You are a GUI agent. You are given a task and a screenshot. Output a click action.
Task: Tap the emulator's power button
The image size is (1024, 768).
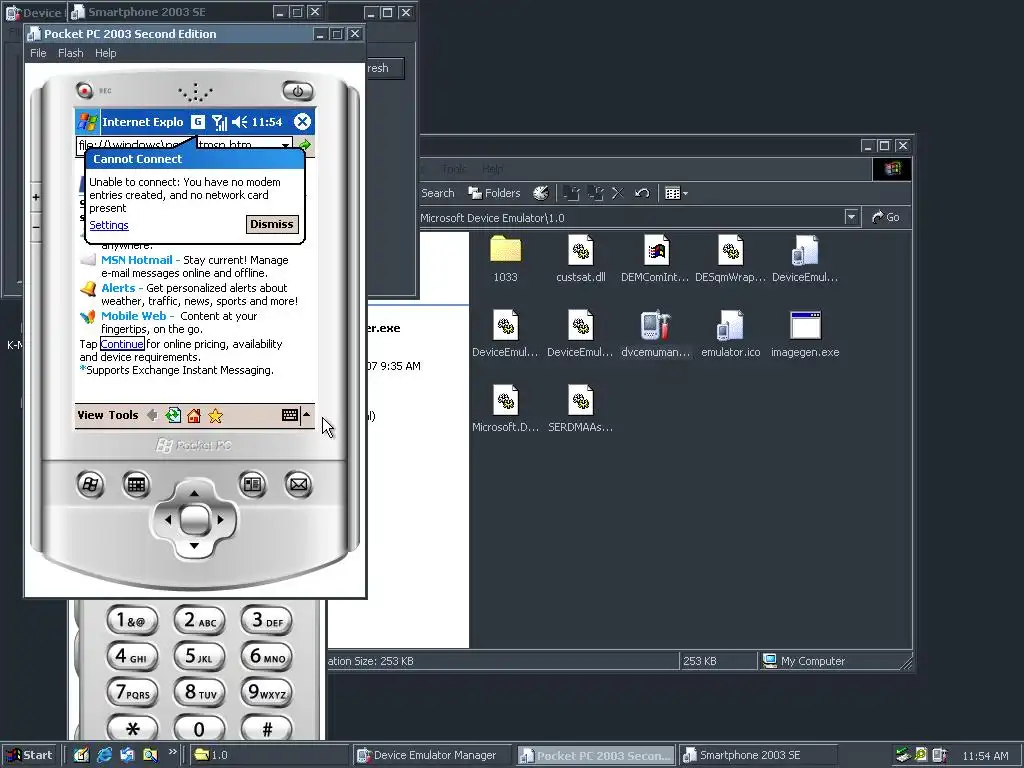coord(298,91)
